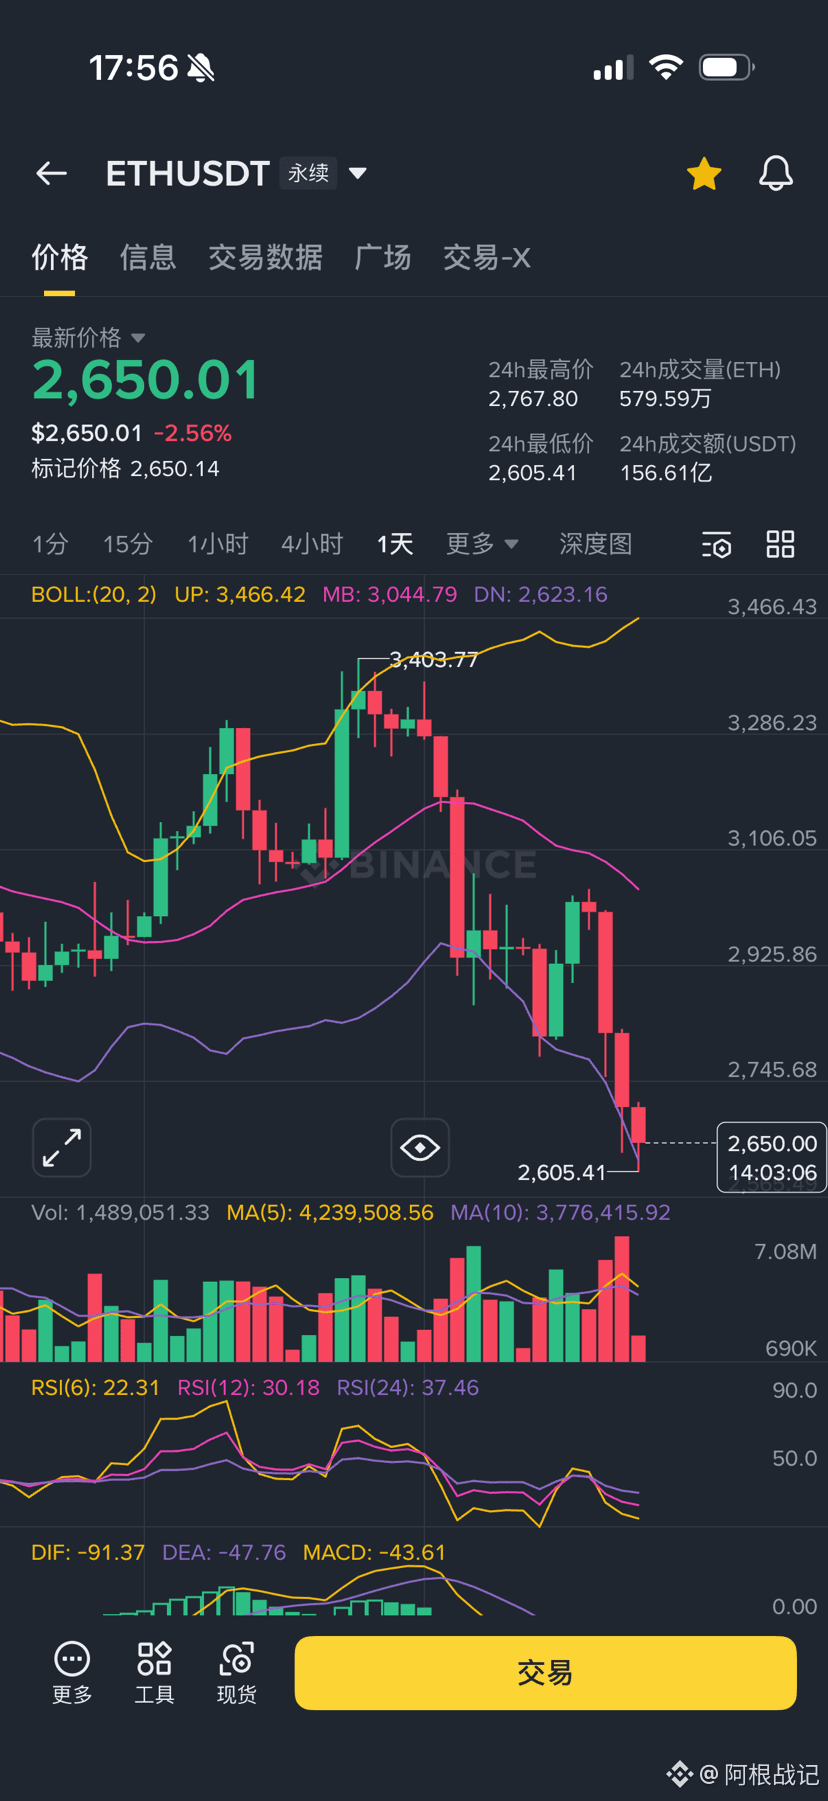
Task: Tap the back arrow icon
Action: [52, 173]
